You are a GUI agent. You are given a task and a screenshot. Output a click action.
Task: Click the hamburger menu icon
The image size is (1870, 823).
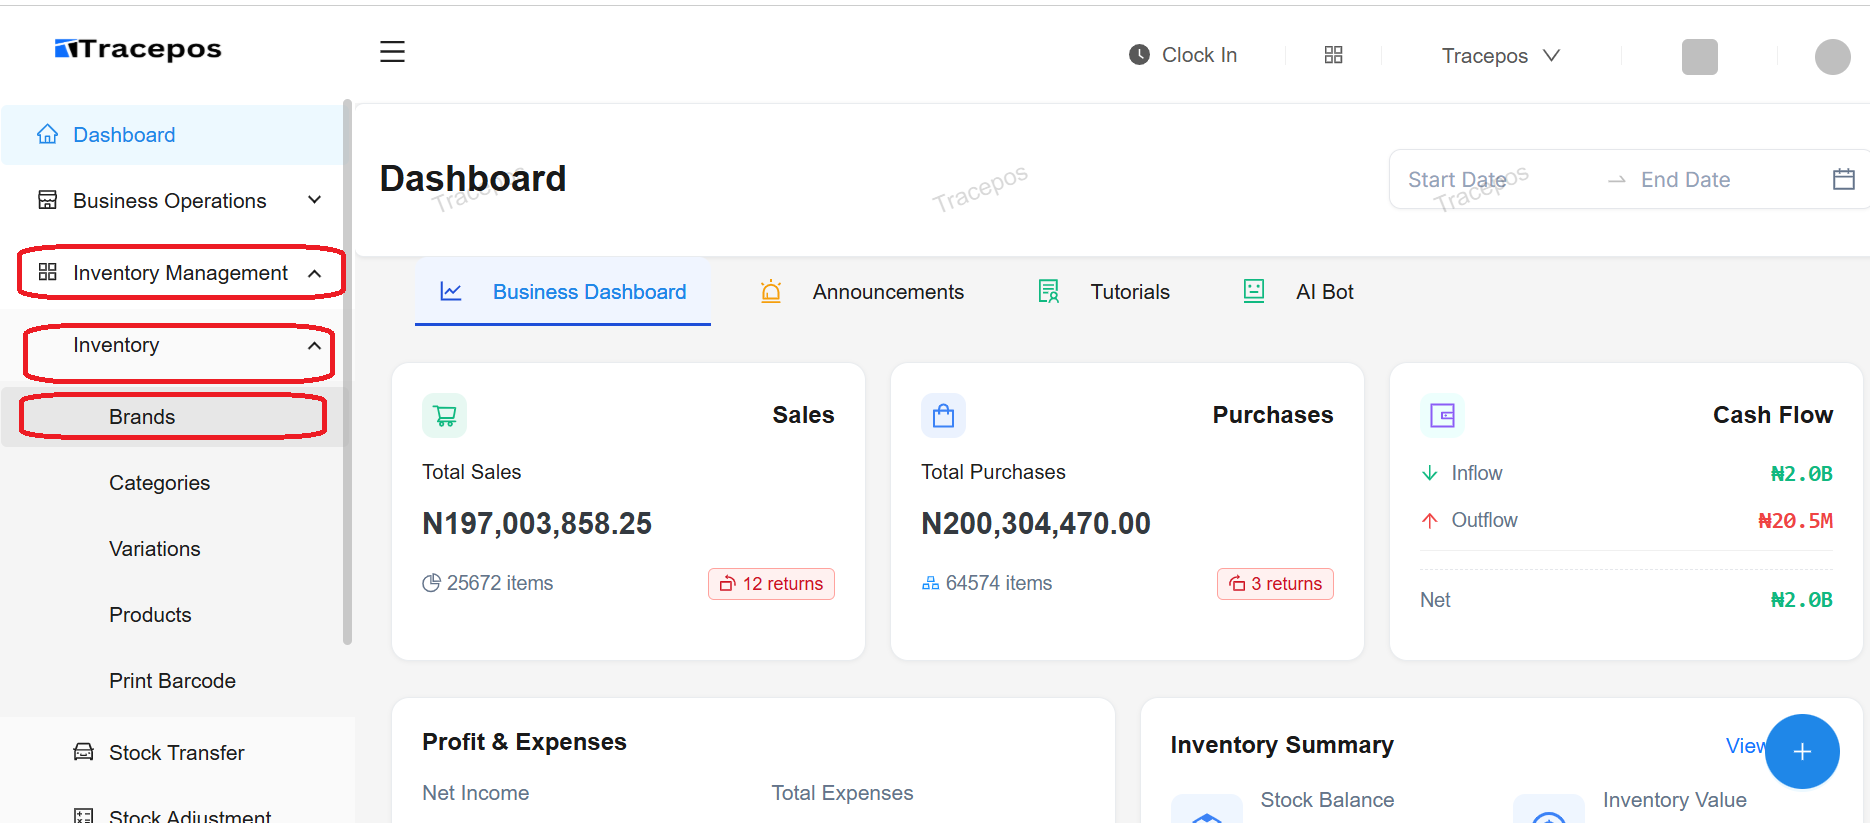click(x=392, y=52)
